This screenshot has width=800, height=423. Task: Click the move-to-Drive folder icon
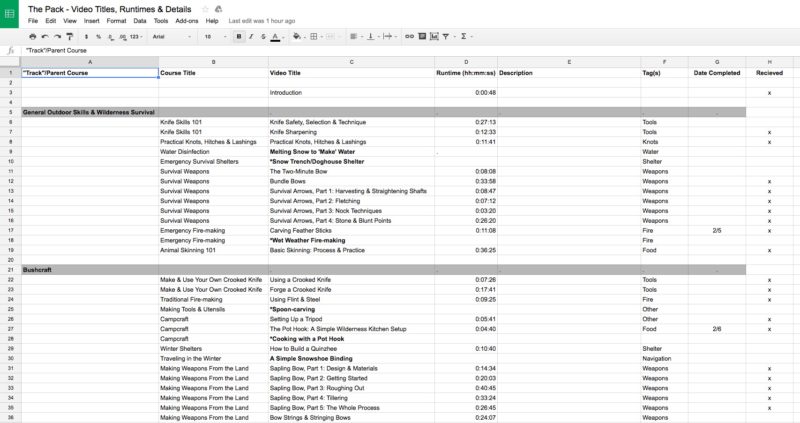click(x=218, y=9)
